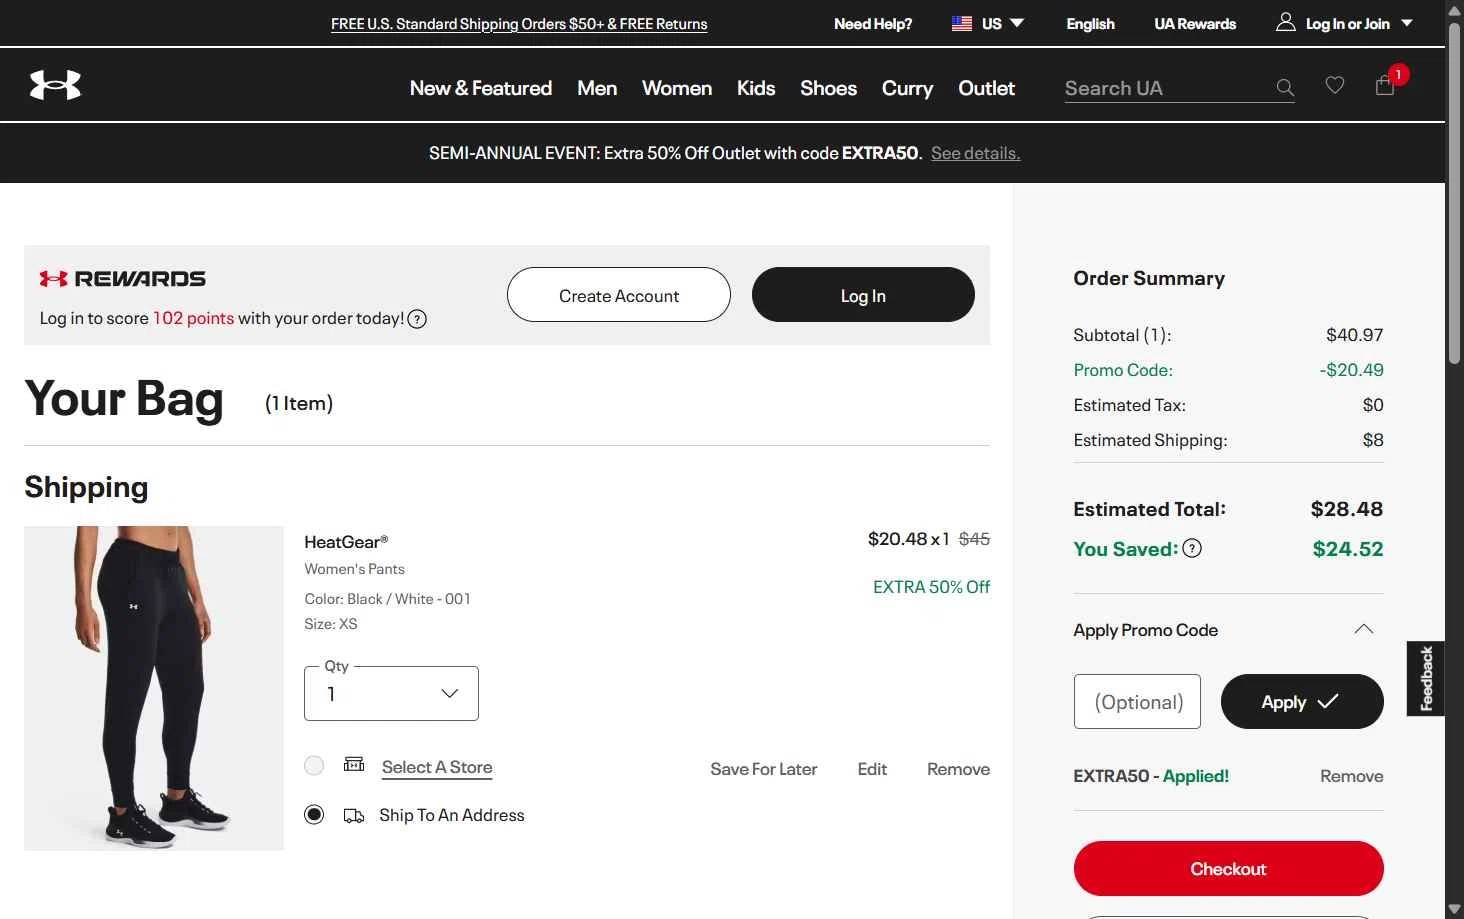This screenshot has height=919, width=1464.
Task: Click the promo code (Optional) field
Action: click(1137, 702)
